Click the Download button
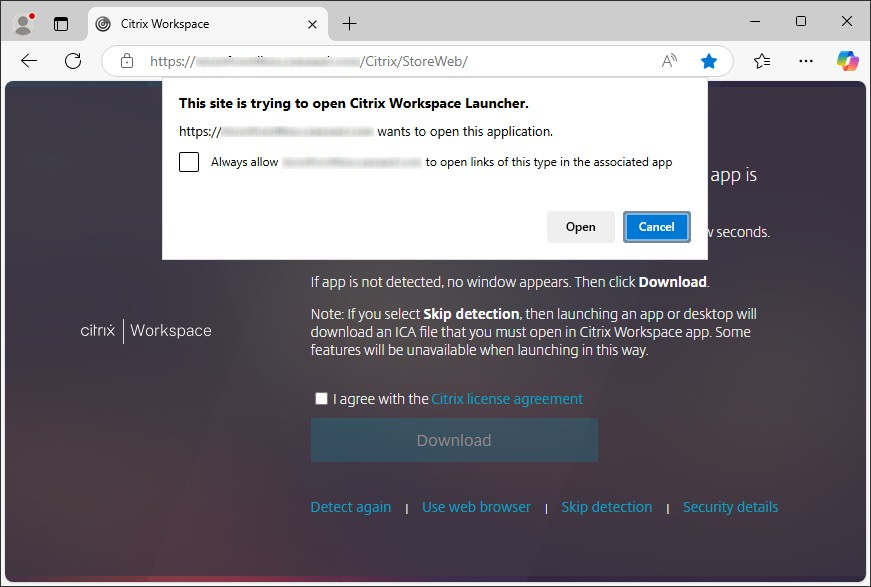 (454, 440)
